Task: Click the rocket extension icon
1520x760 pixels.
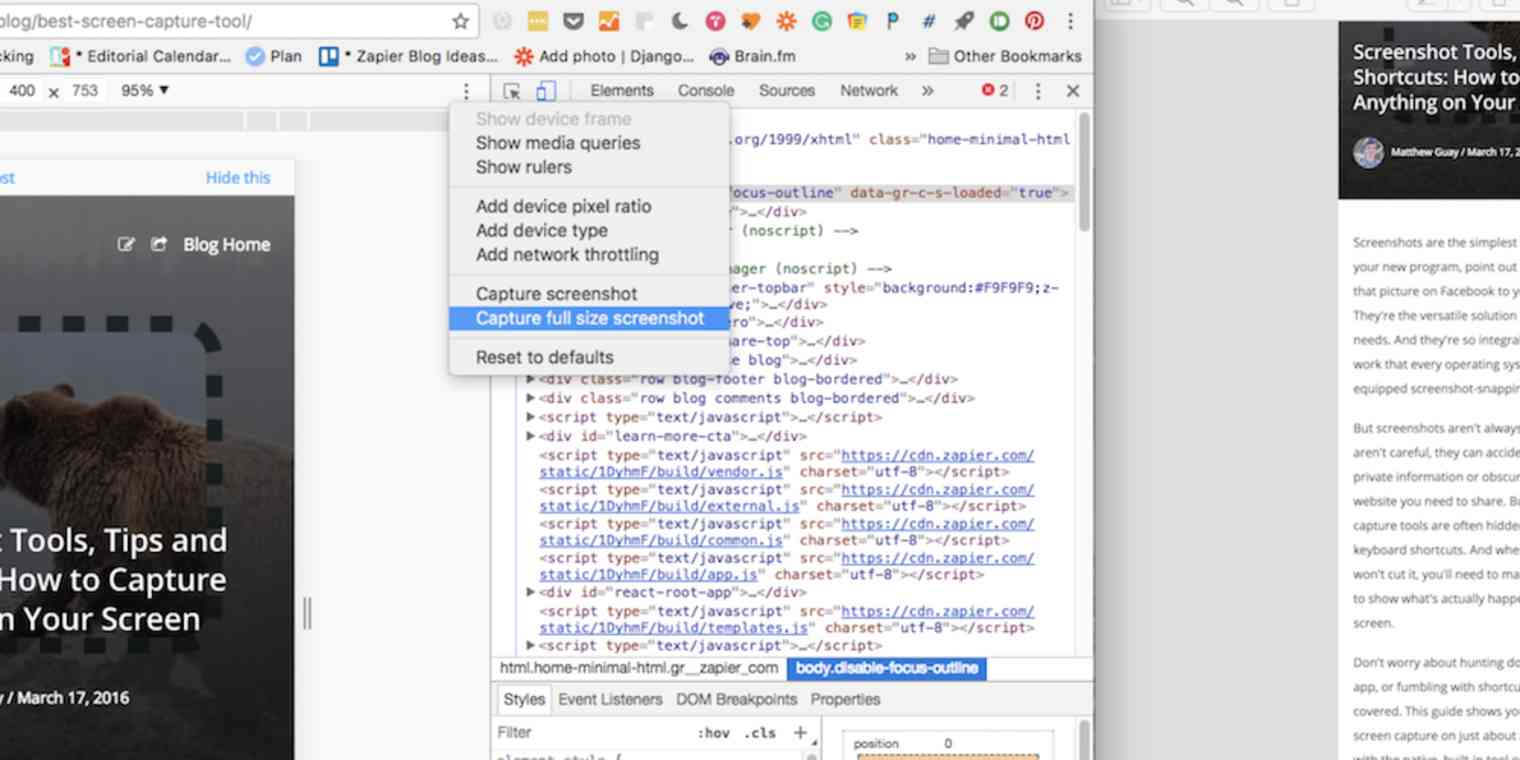Action: (x=964, y=21)
